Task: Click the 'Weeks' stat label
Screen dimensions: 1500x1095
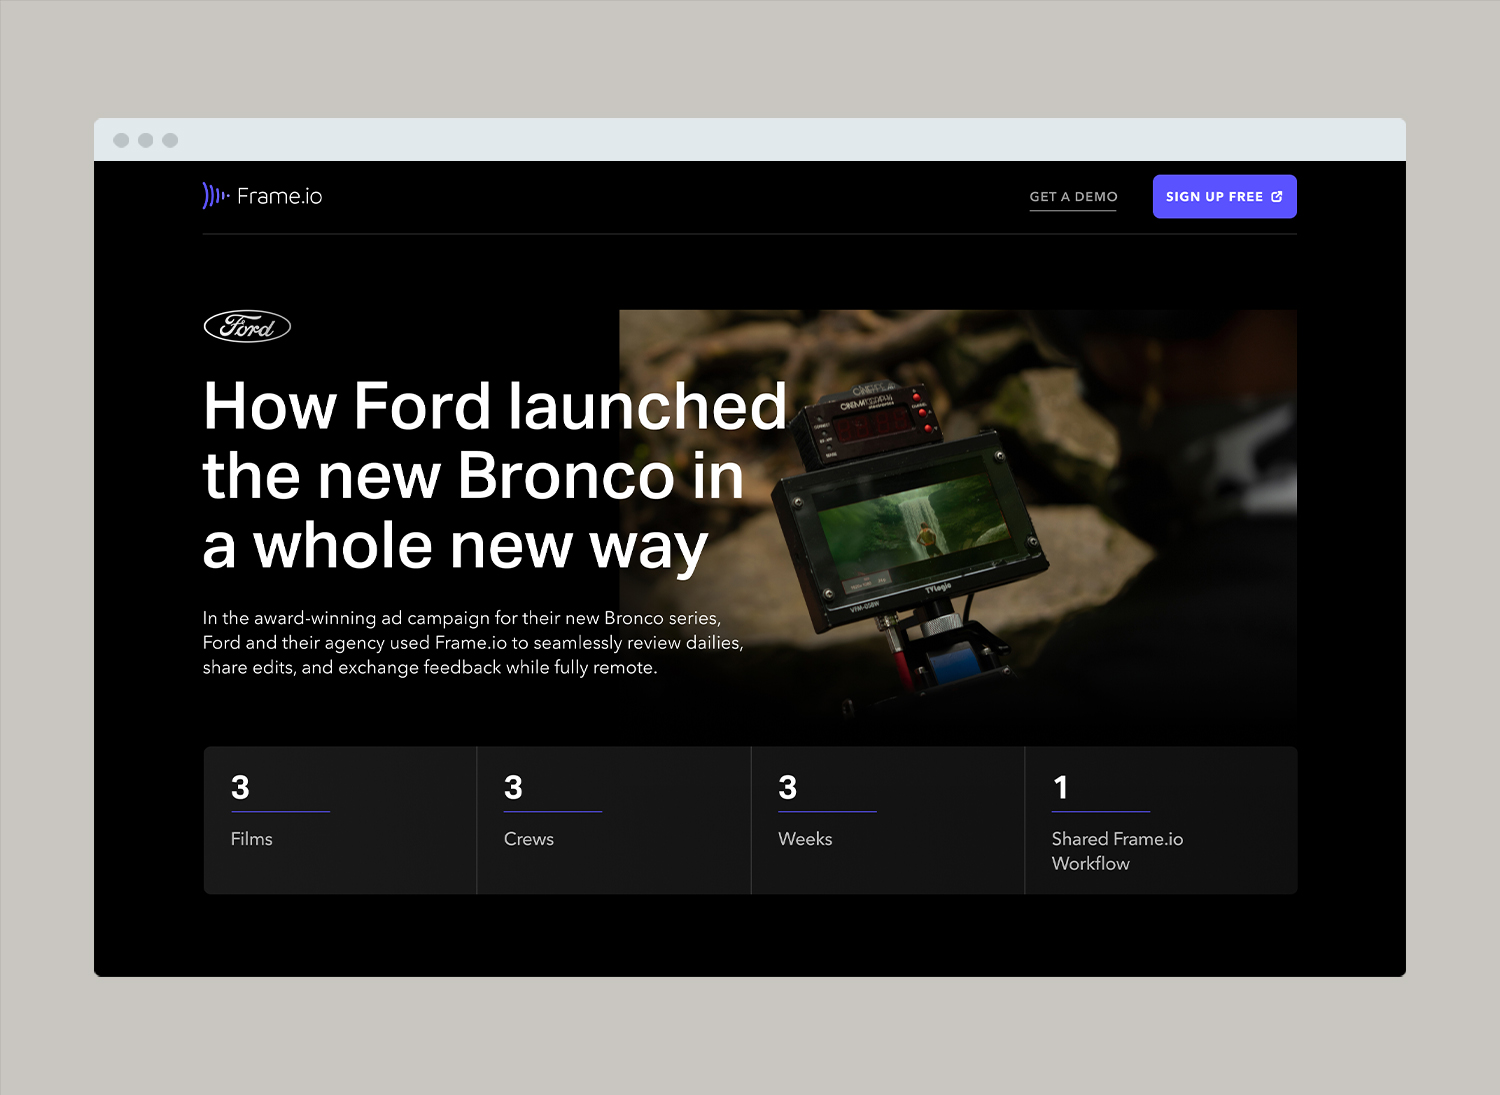Action: click(805, 839)
